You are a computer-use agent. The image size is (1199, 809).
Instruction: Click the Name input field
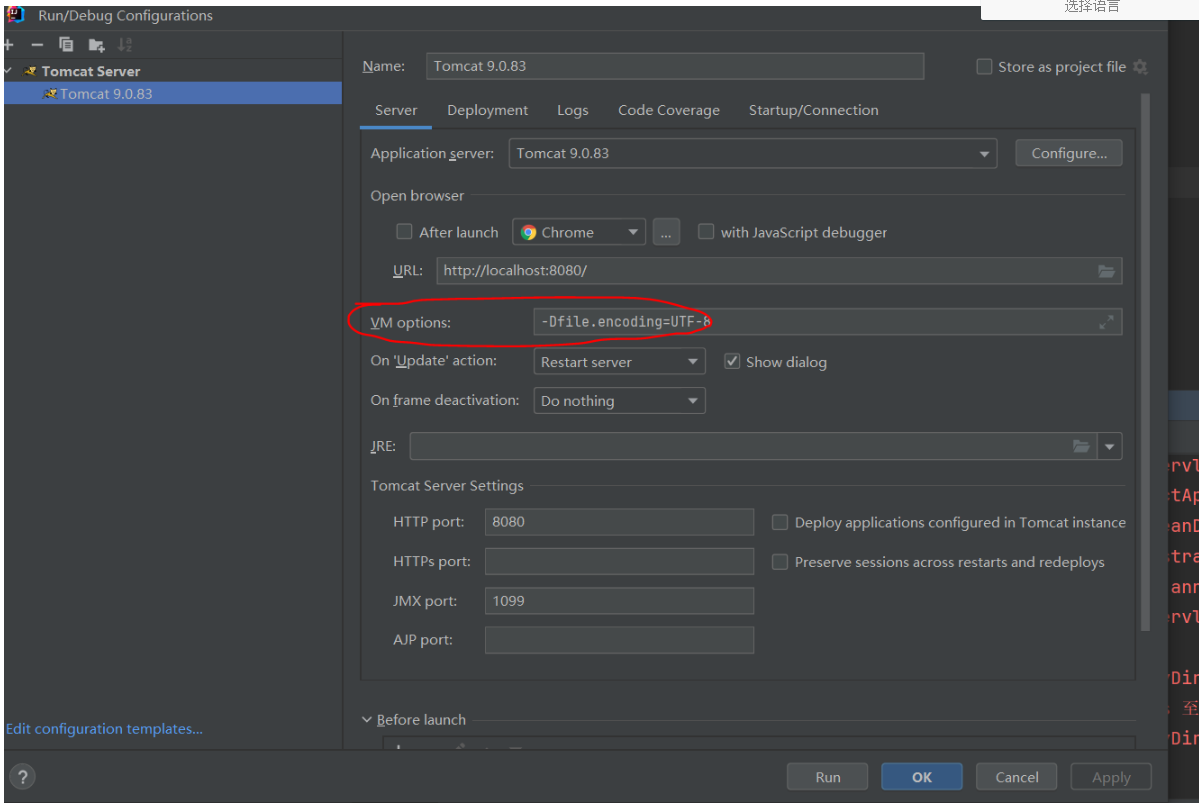[674, 67]
